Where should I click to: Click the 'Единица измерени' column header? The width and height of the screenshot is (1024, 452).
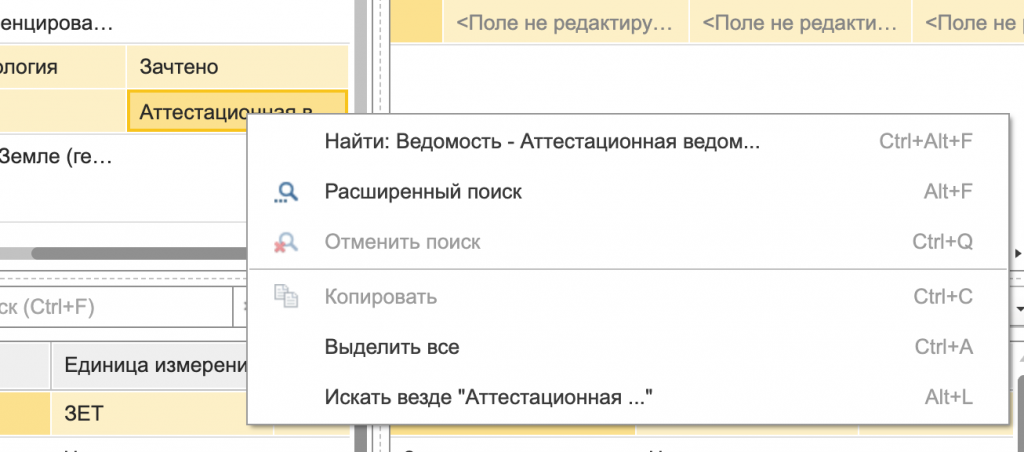pyautogui.click(x=150, y=364)
